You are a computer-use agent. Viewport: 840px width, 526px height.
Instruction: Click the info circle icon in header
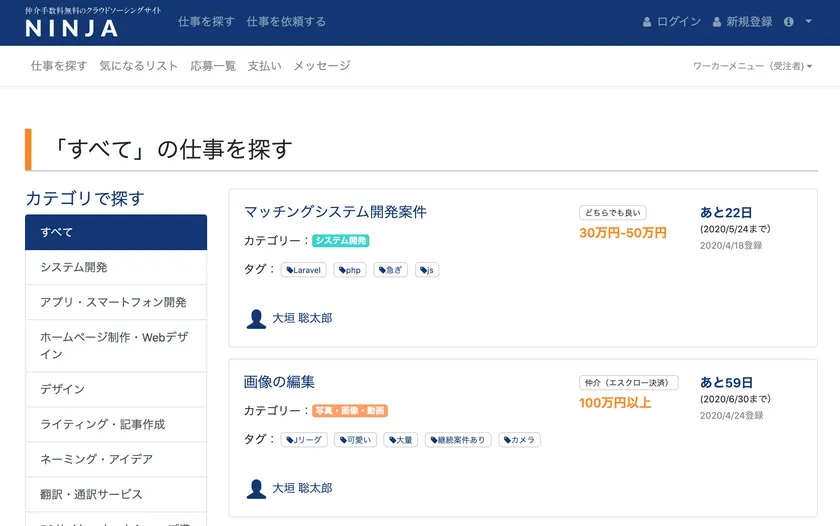[x=789, y=21]
